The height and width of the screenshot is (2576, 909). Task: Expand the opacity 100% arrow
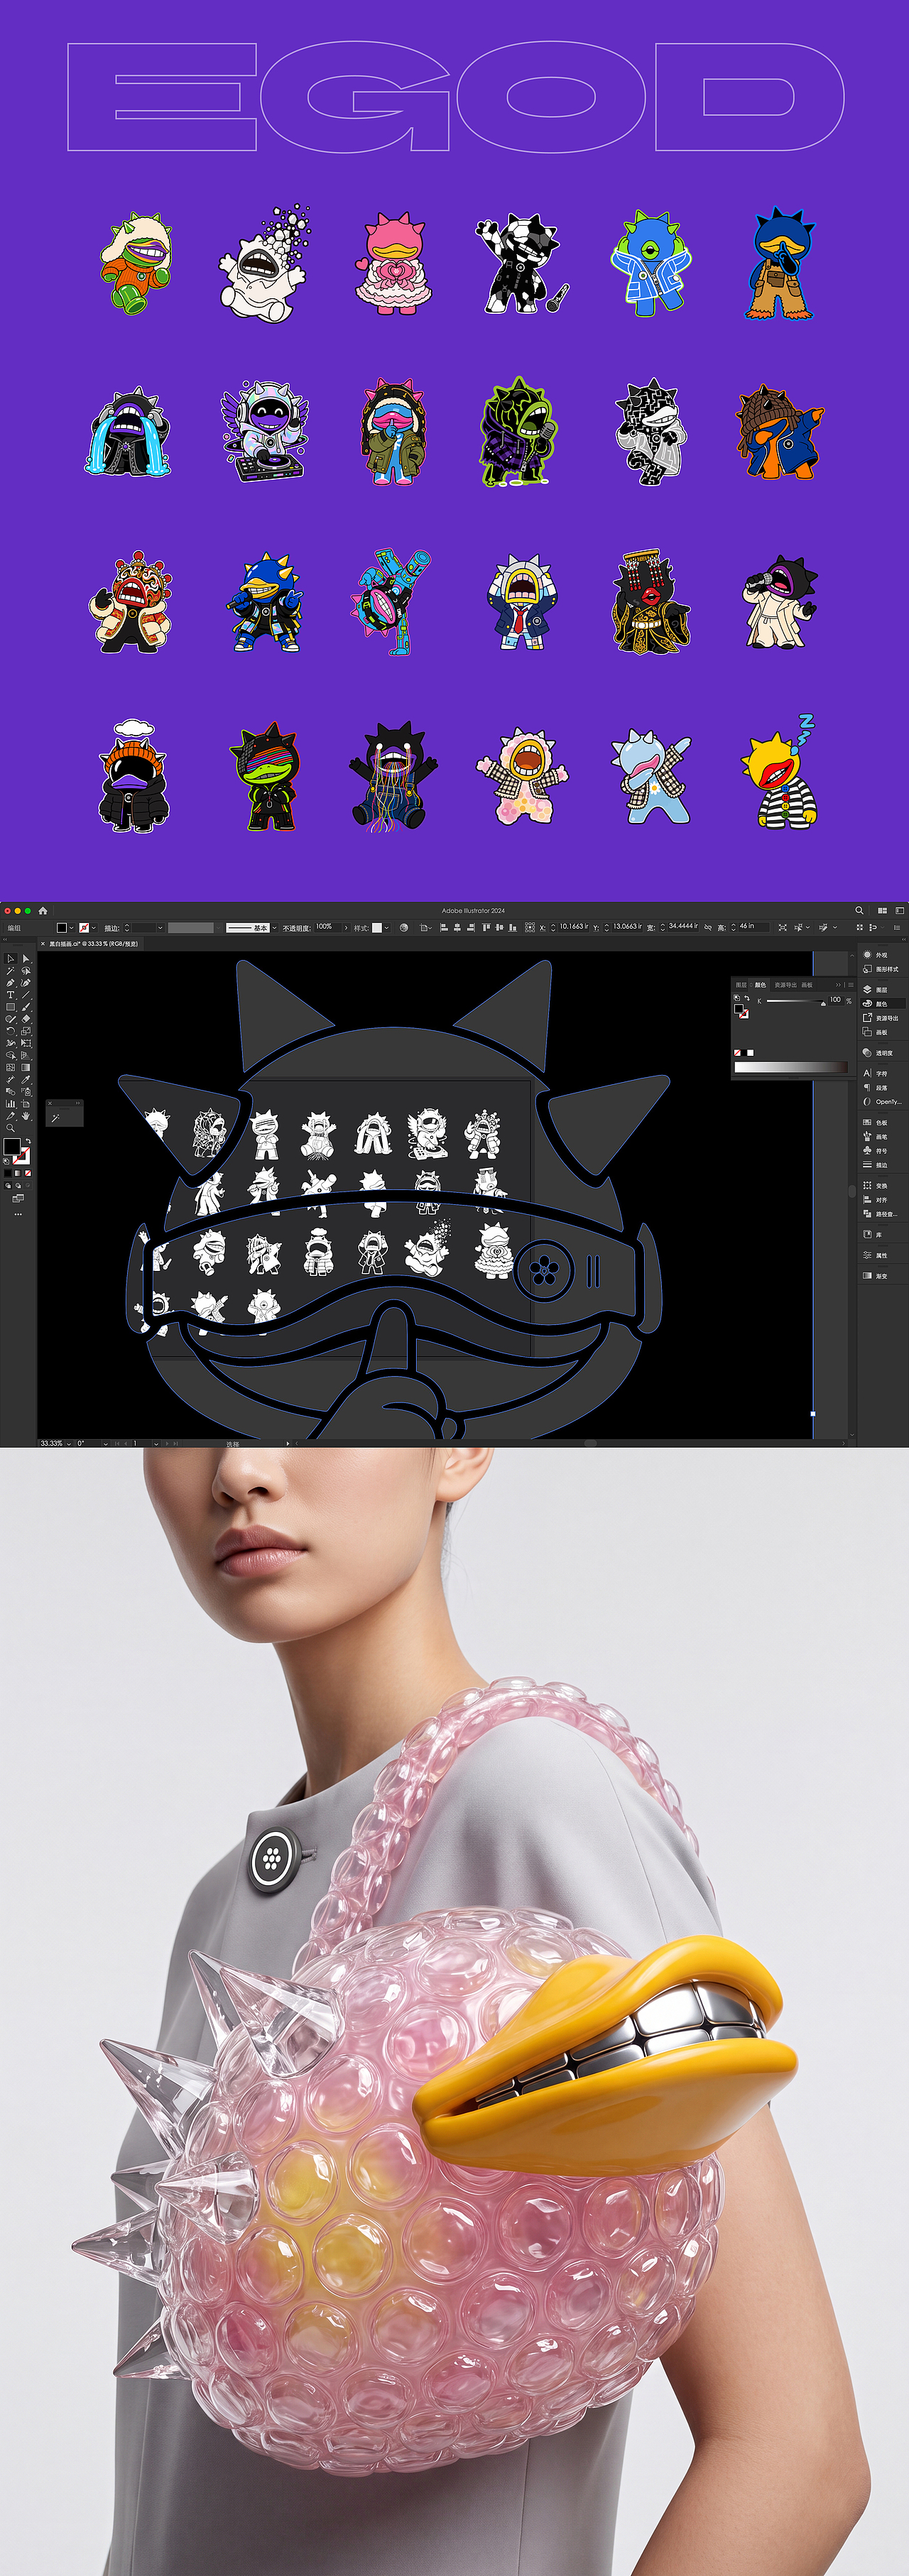(346, 928)
